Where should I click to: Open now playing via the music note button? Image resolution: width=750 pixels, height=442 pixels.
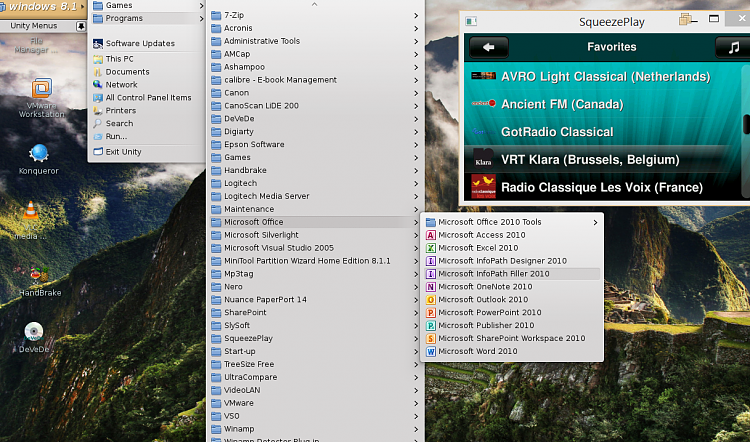click(733, 47)
